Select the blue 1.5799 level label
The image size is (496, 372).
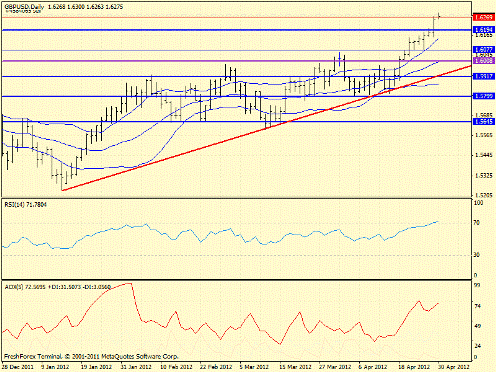(484, 96)
